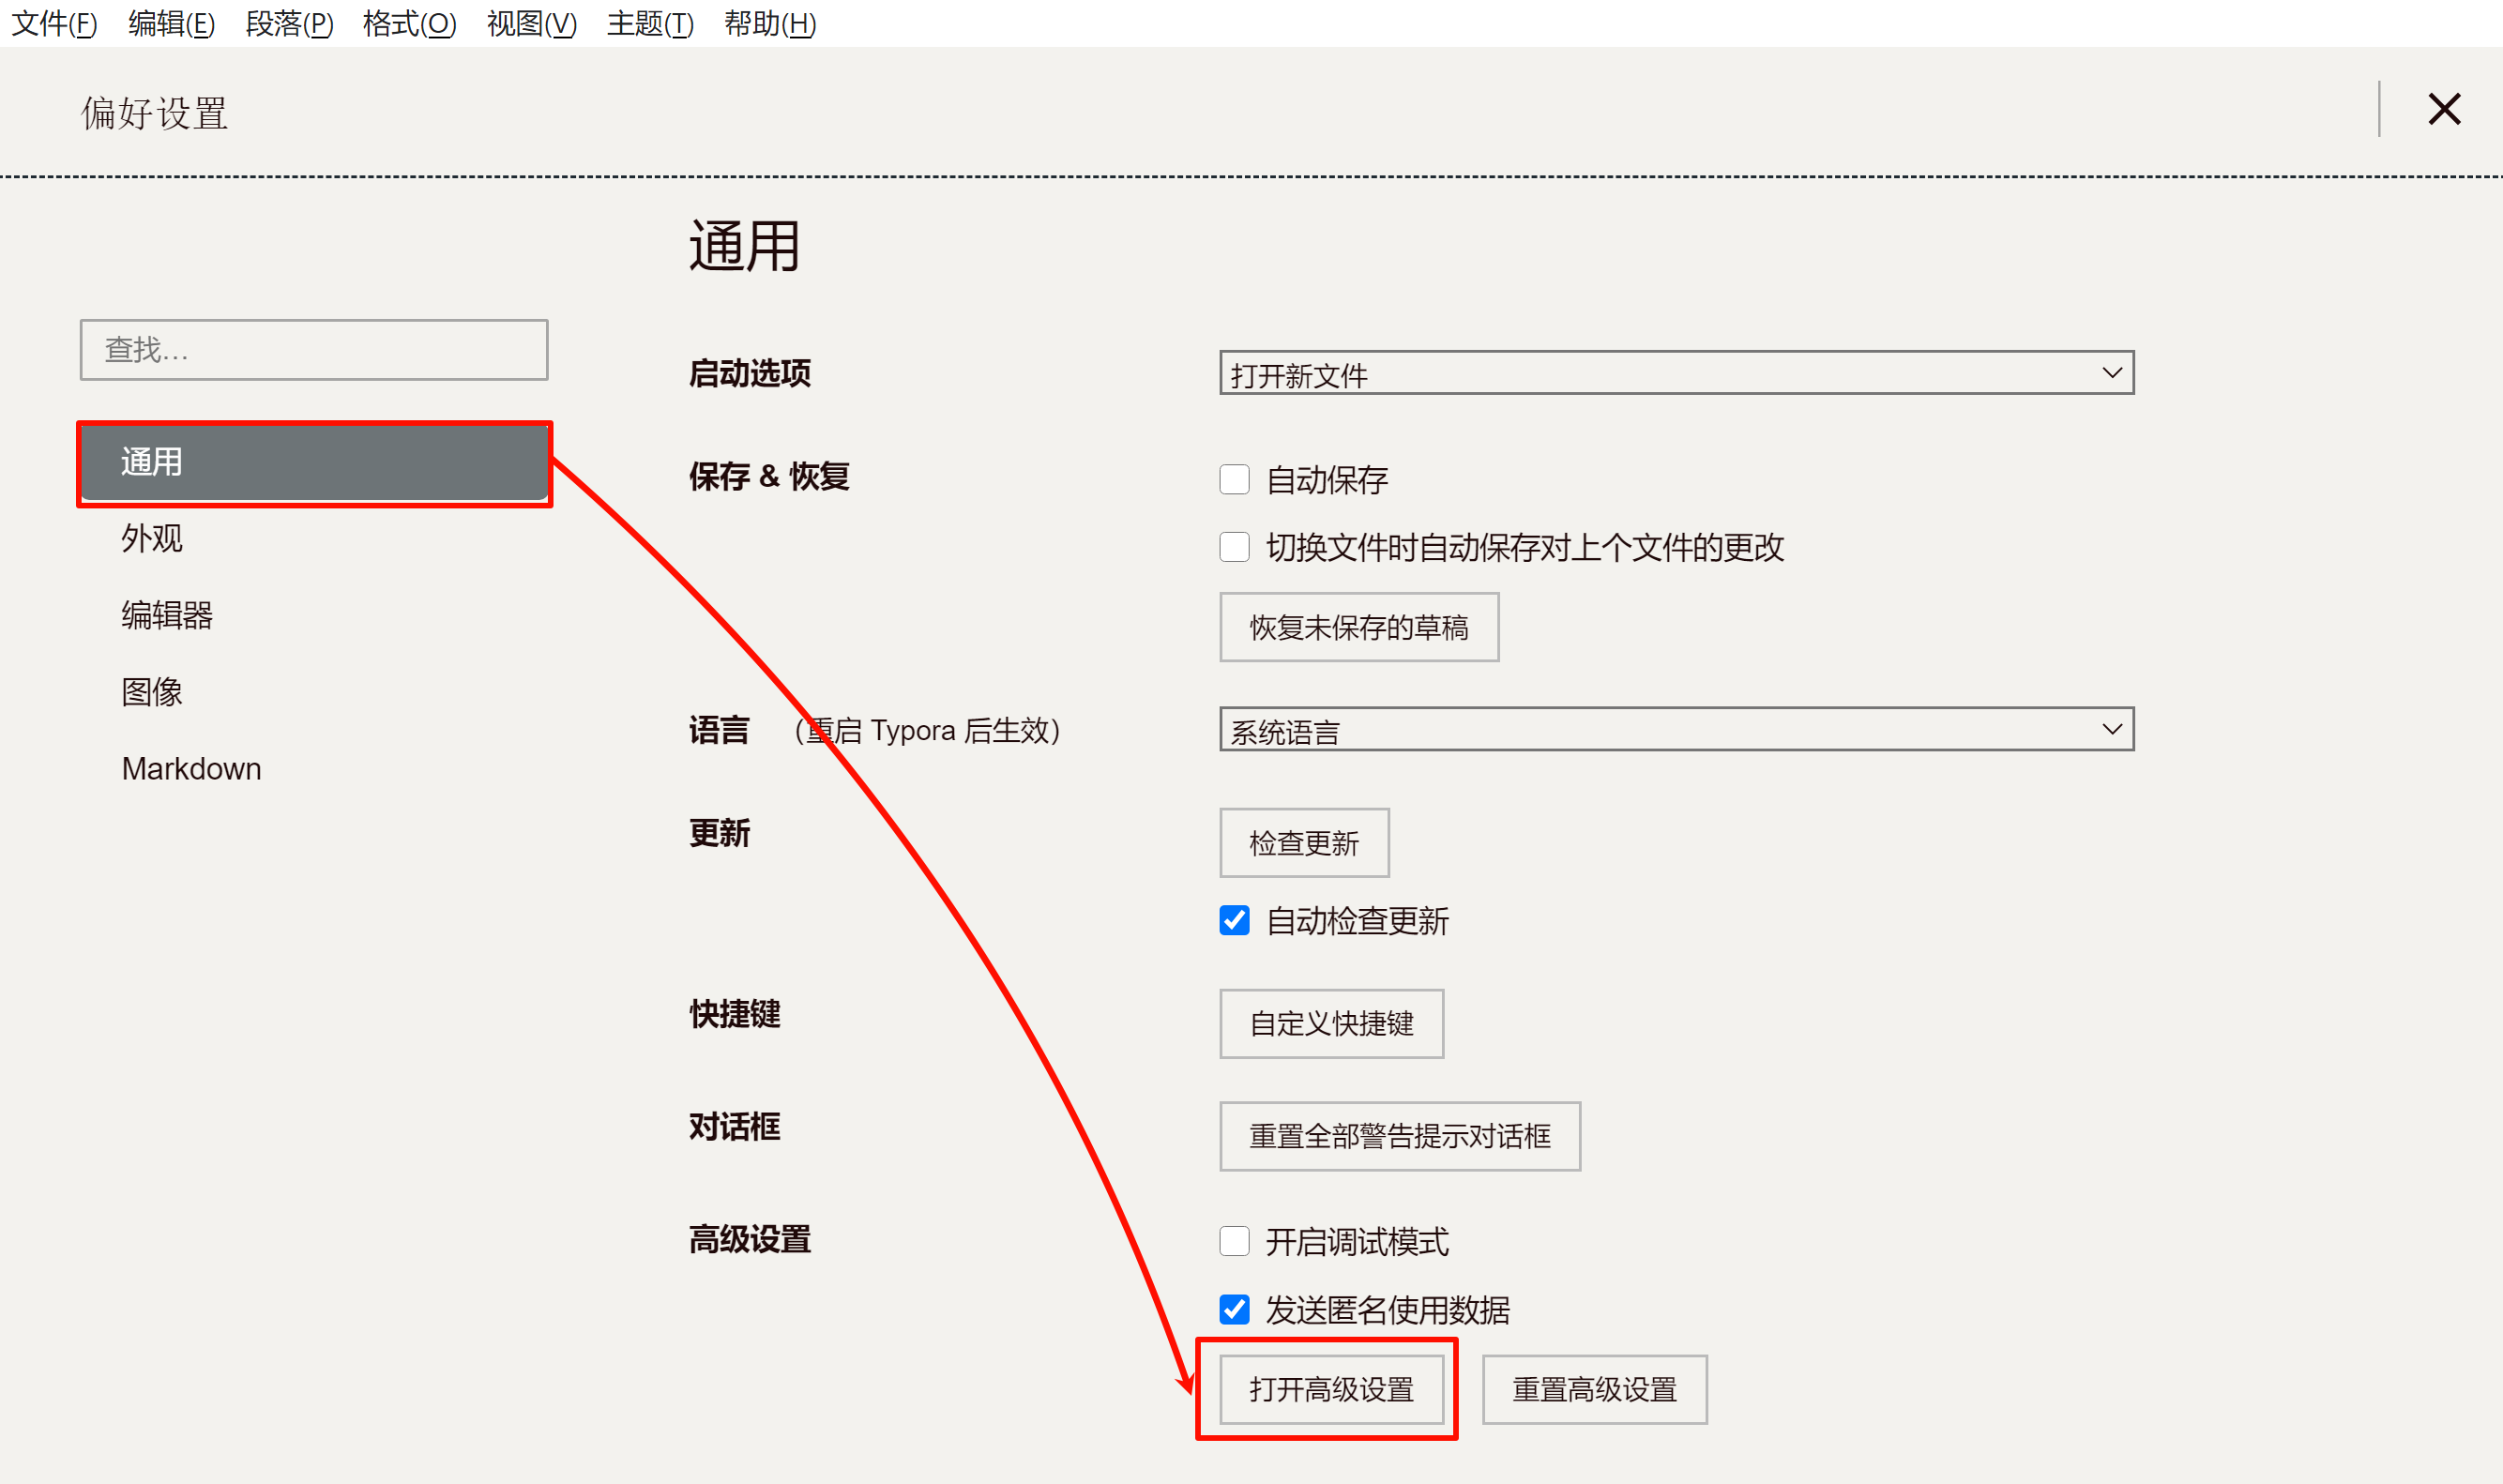Image resolution: width=2503 pixels, height=1484 pixels.
Task: Click the 检查更新 button
Action: point(1303,843)
